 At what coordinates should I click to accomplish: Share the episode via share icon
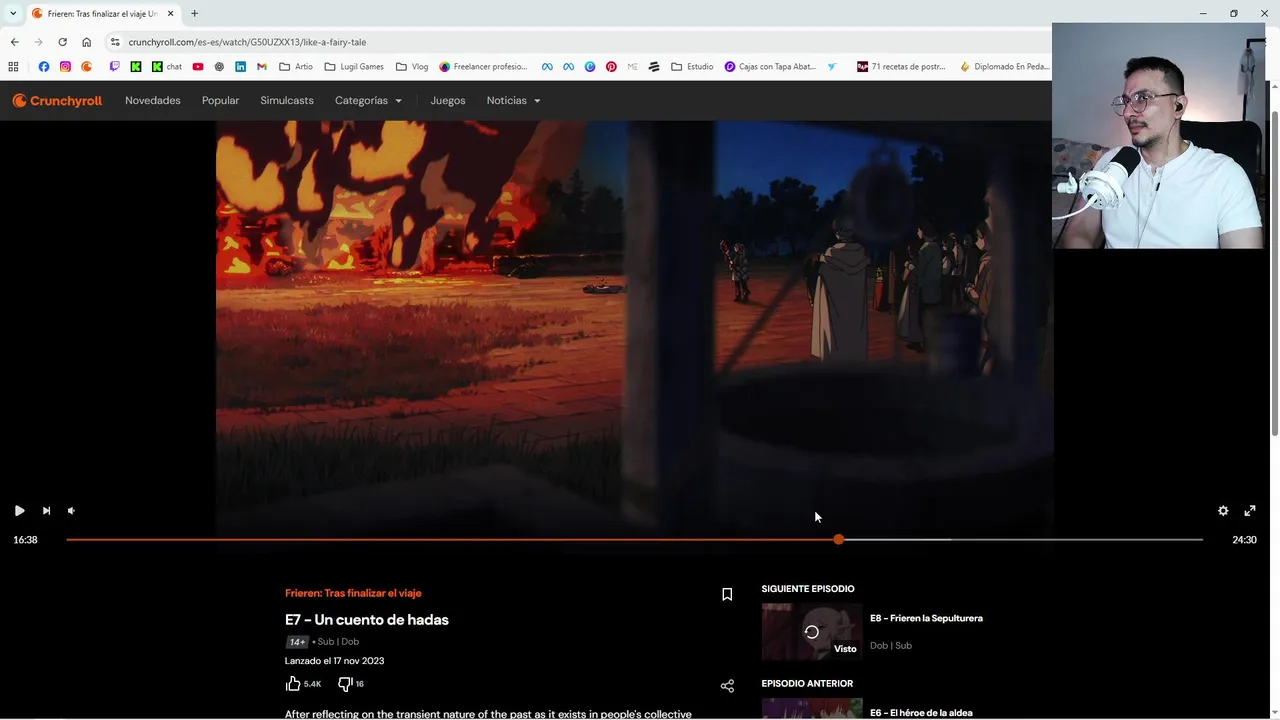[x=727, y=686]
